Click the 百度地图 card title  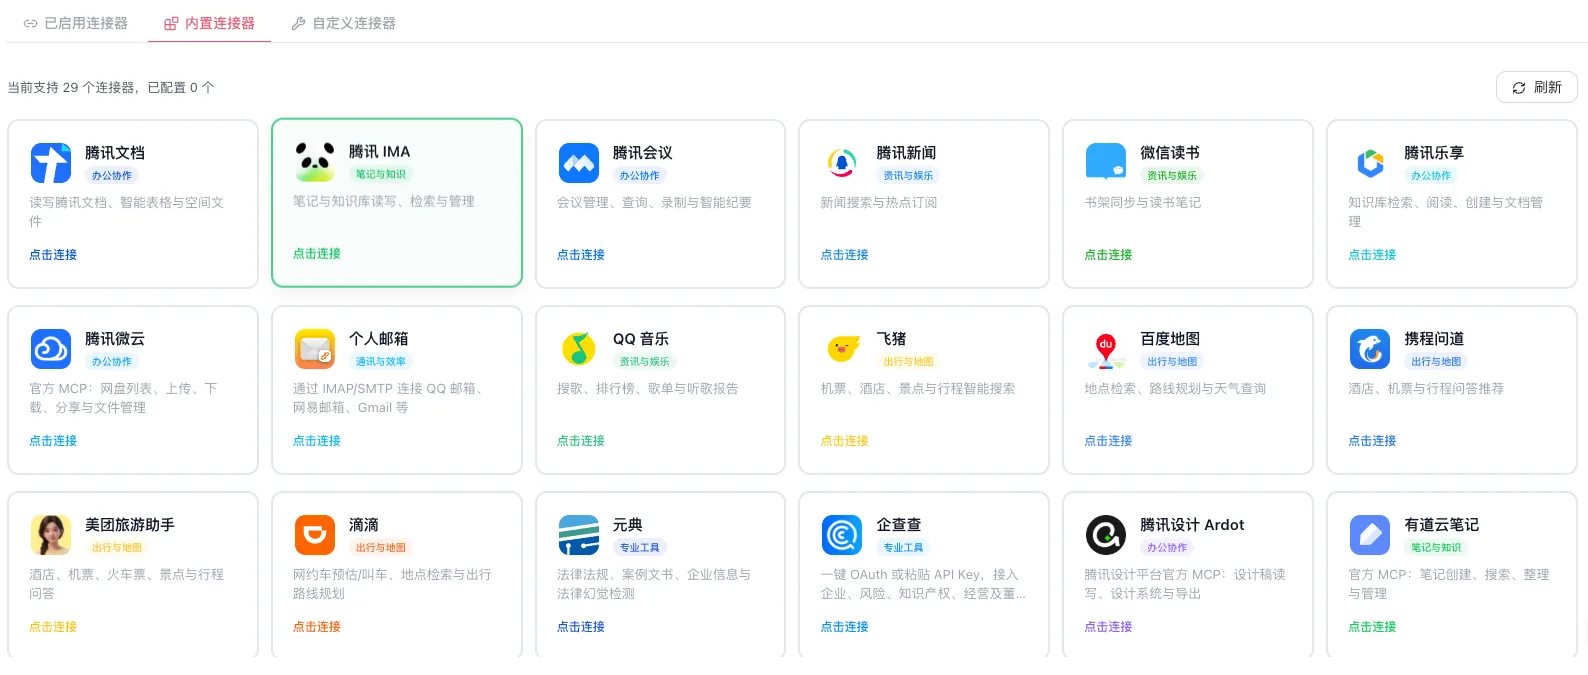pyautogui.click(x=1170, y=339)
